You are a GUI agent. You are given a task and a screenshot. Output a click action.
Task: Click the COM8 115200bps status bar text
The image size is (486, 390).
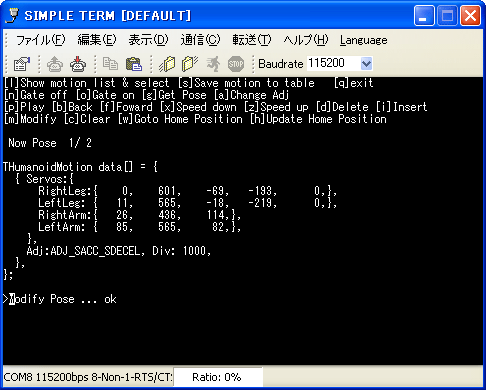(88, 377)
